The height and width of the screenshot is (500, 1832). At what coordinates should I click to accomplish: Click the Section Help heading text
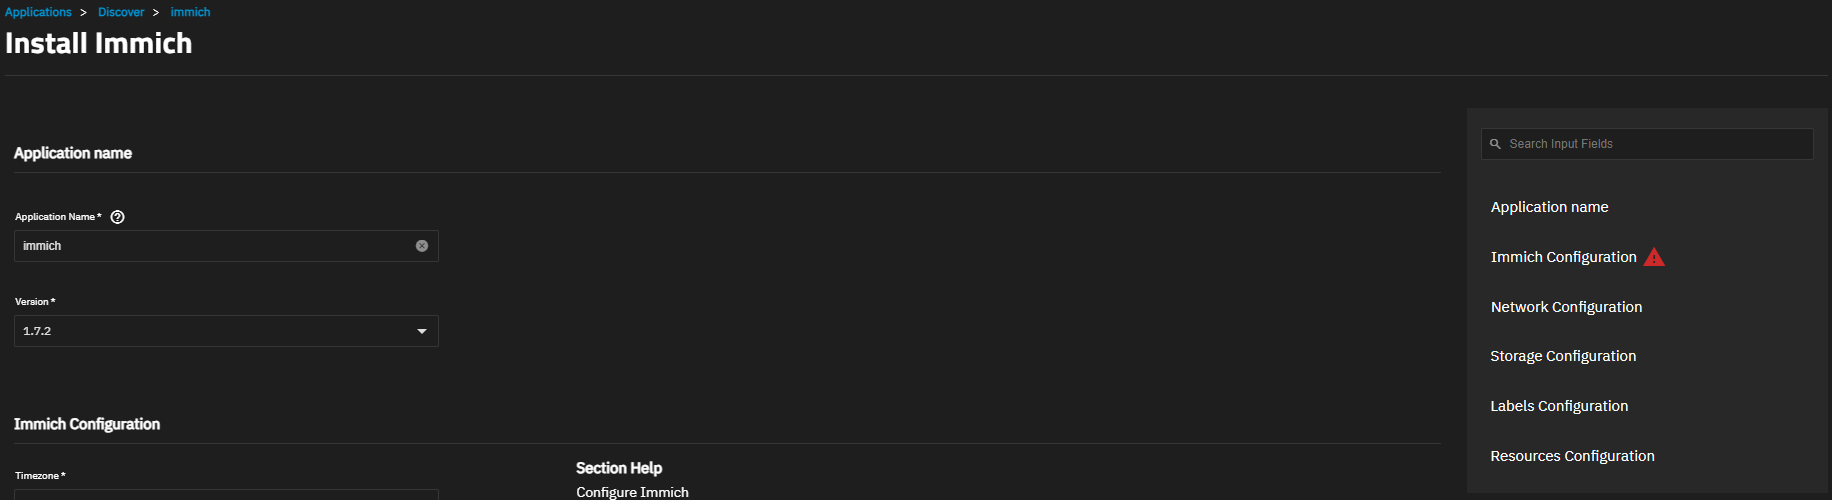(x=619, y=468)
